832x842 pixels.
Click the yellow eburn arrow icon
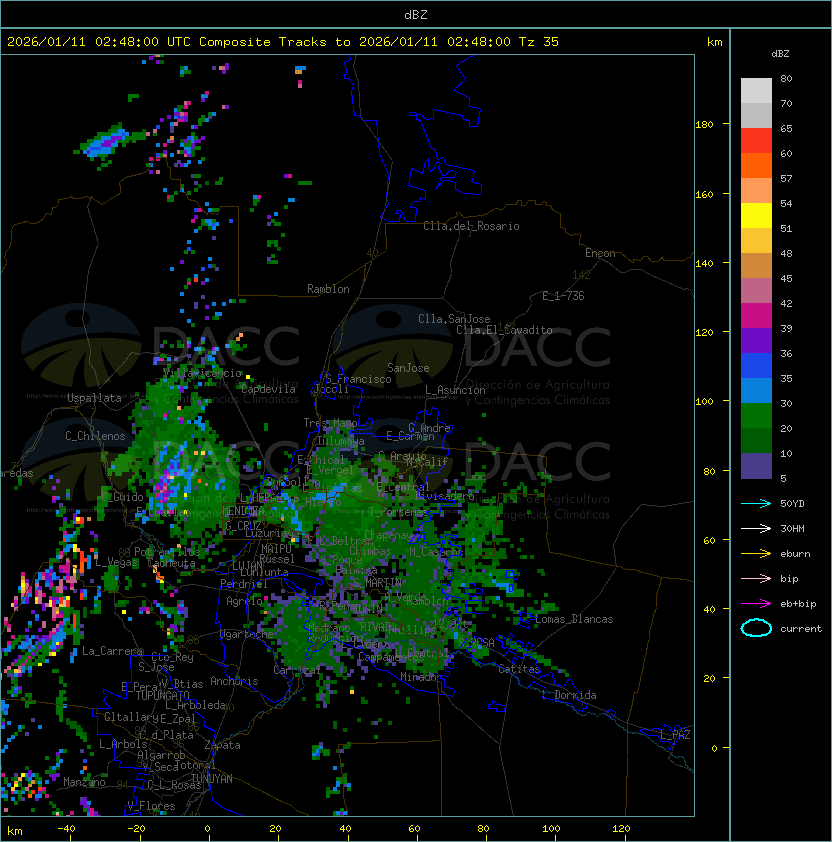(756, 554)
